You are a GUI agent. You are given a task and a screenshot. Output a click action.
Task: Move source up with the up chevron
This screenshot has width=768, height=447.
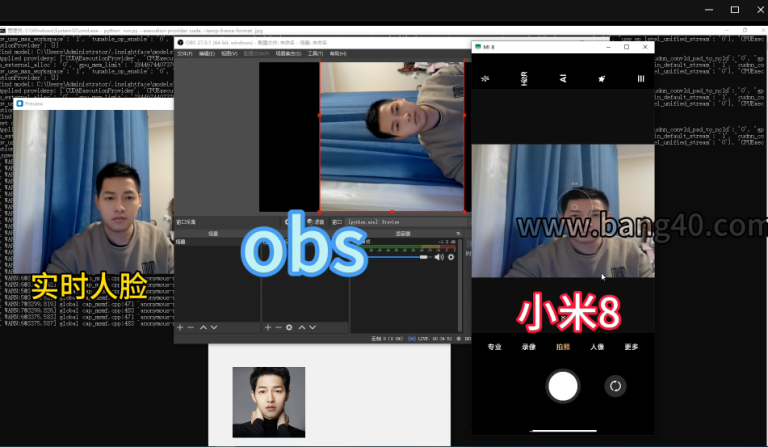[x=301, y=327]
